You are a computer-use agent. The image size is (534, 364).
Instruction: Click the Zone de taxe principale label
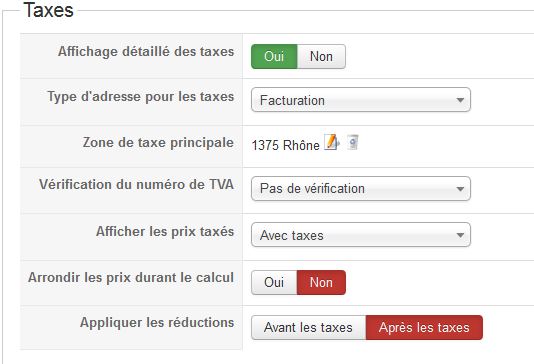click(x=158, y=142)
